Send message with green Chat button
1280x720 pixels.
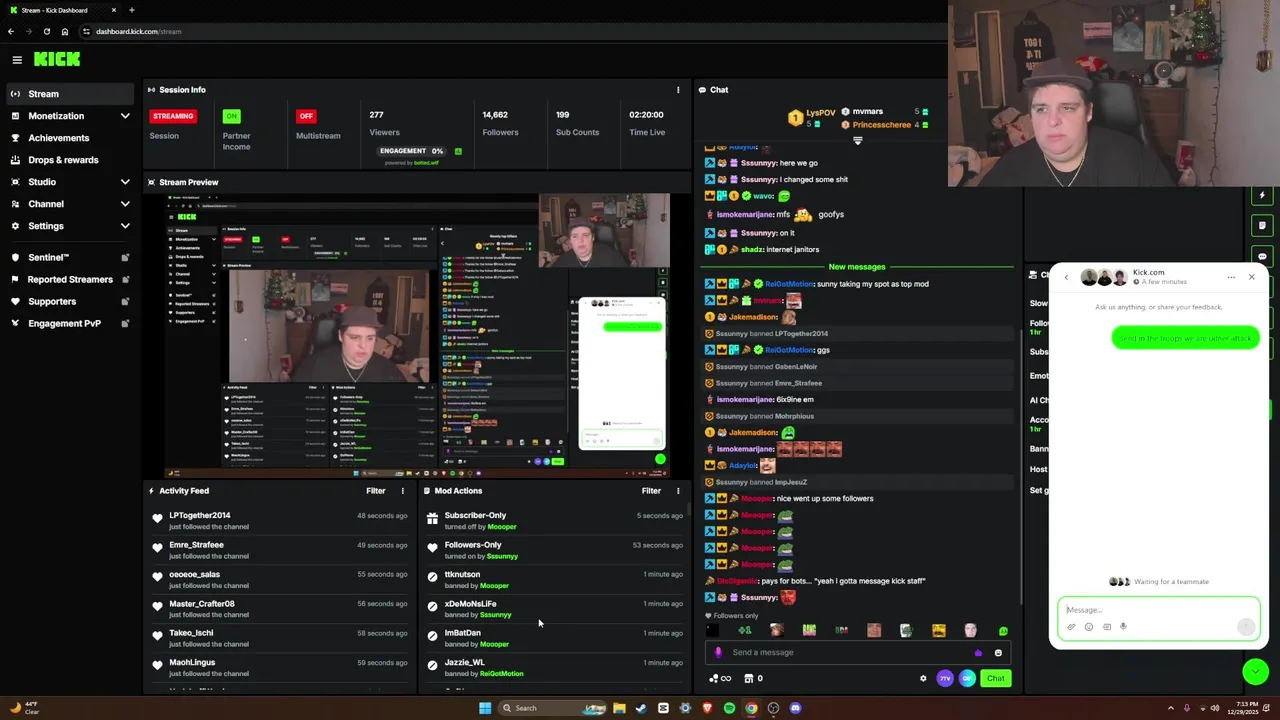995,678
